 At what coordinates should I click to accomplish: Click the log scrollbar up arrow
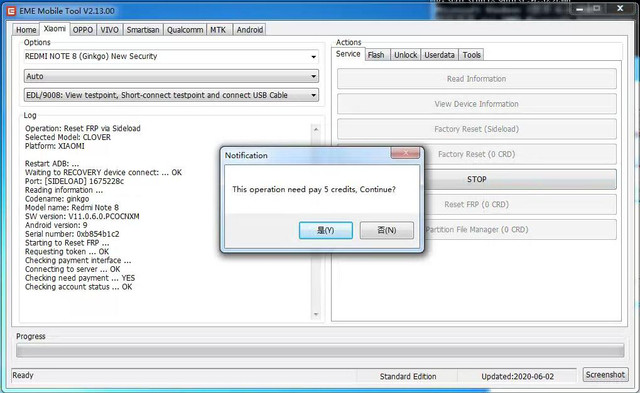pyautogui.click(x=316, y=129)
